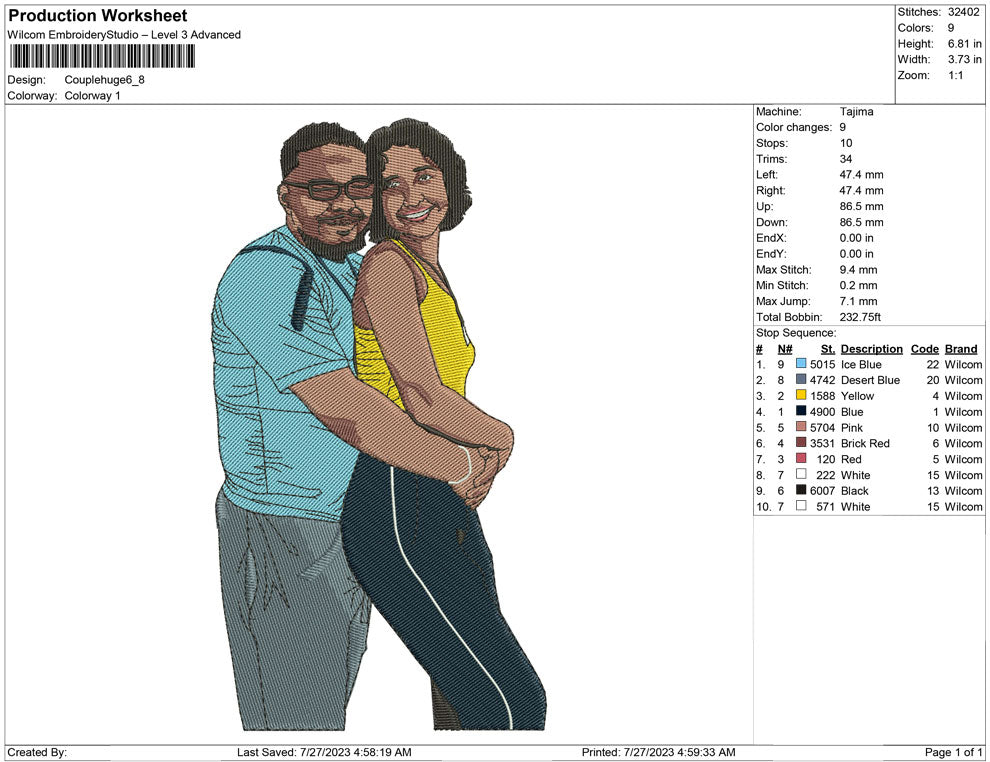This screenshot has width=990, height=762.
Task: Sort by the Description column header
Action: (871, 348)
